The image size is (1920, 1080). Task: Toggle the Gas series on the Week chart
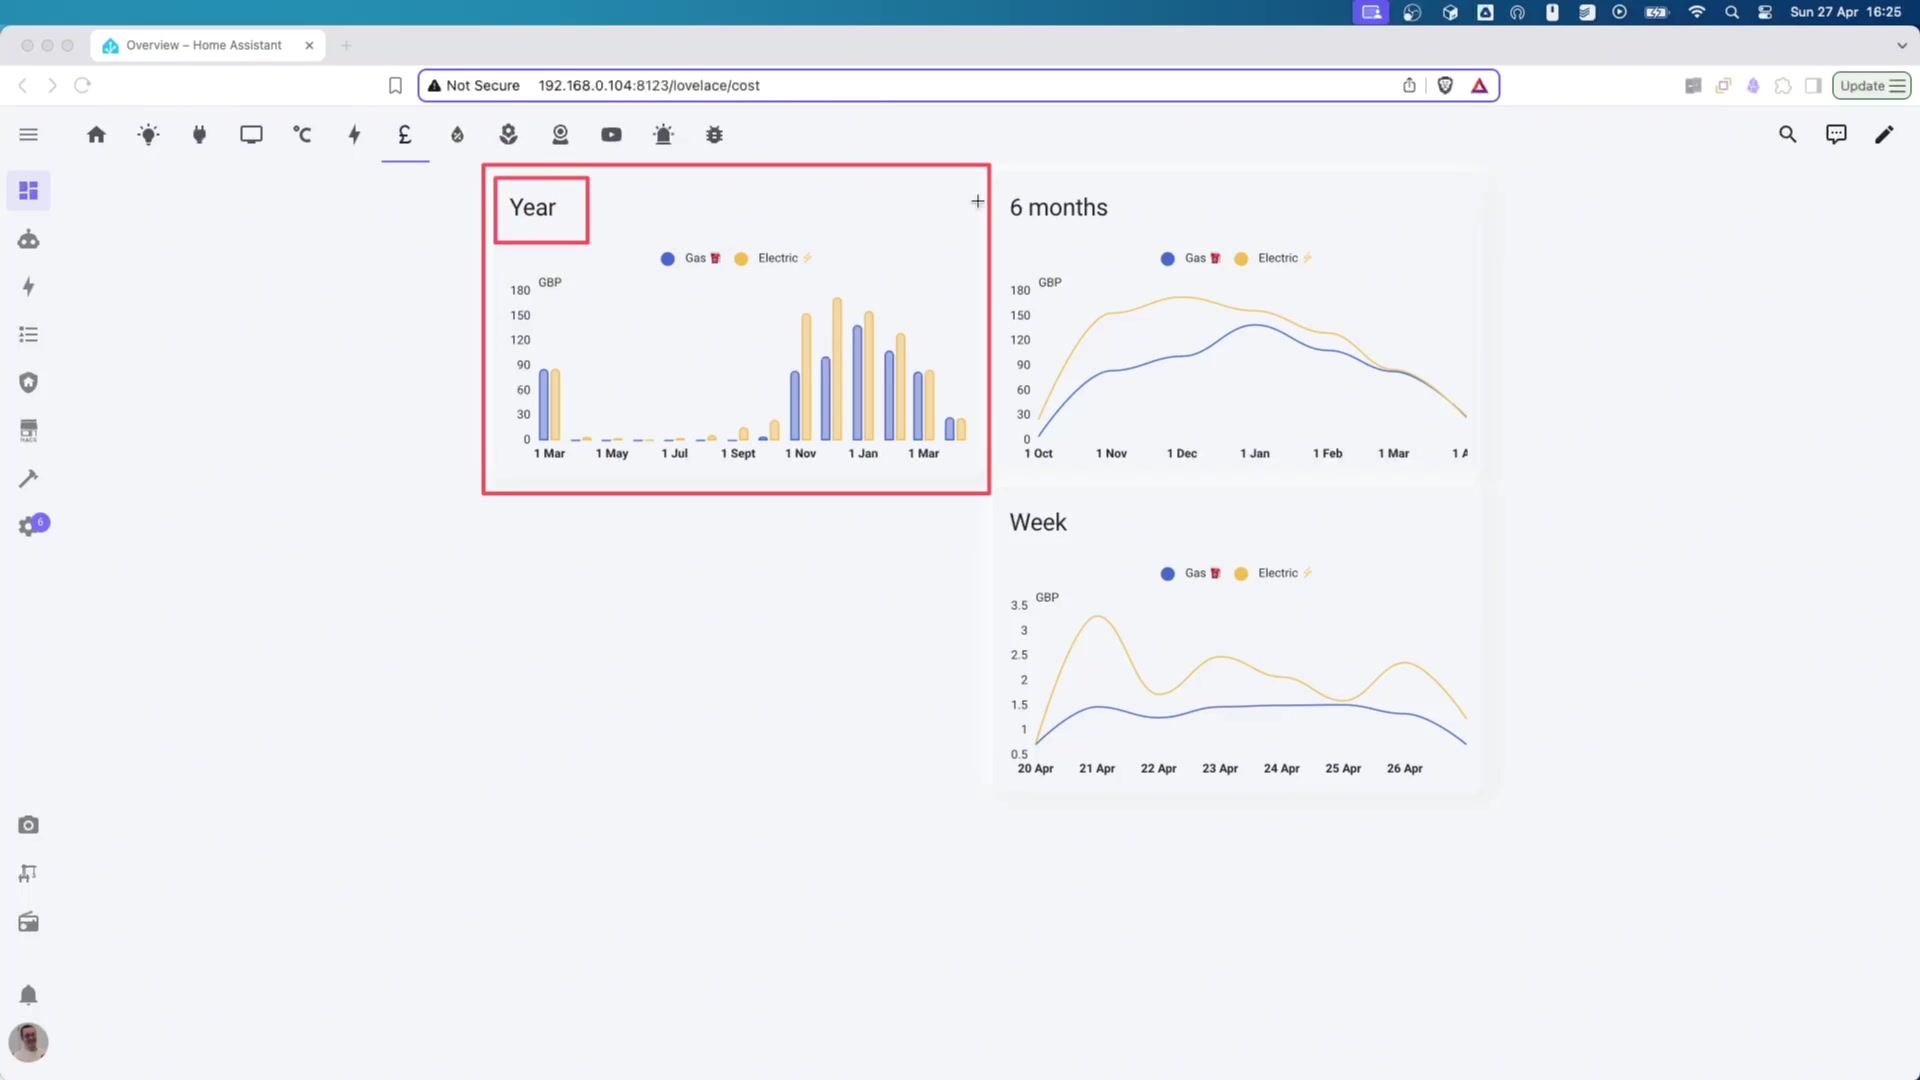coord(1189,573)
